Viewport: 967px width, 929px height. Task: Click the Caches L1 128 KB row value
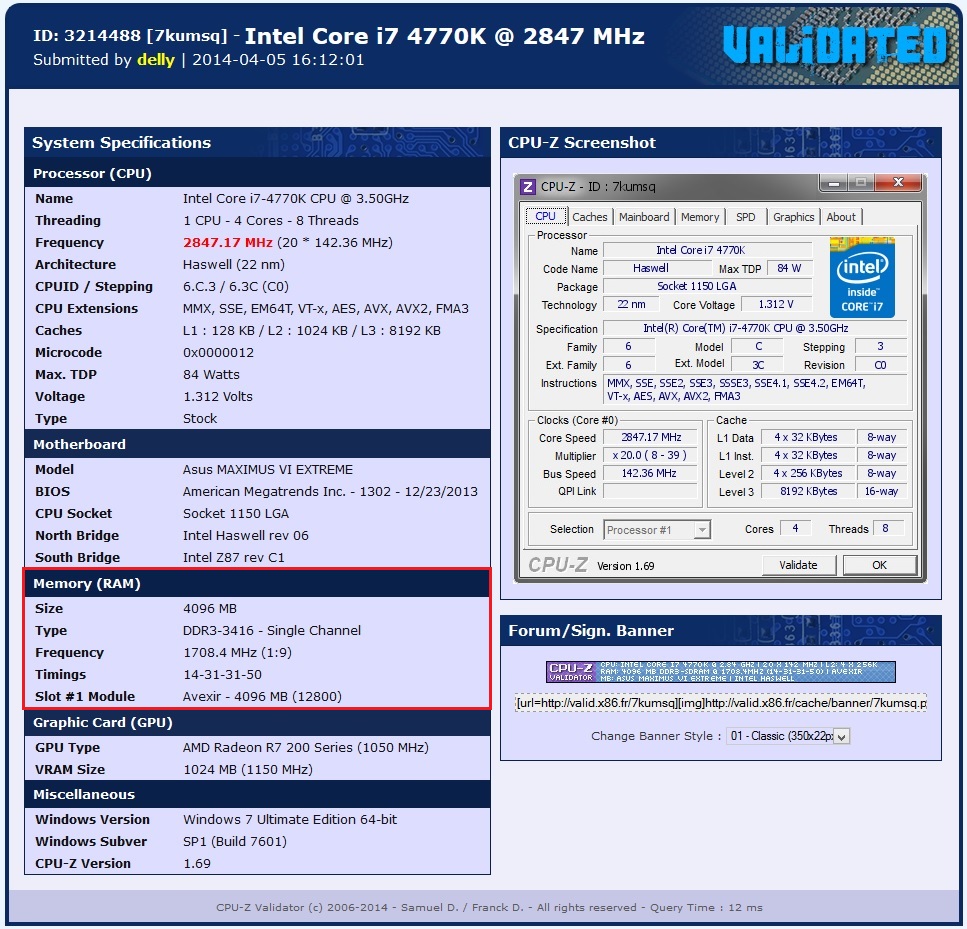[x=311, y=331]
